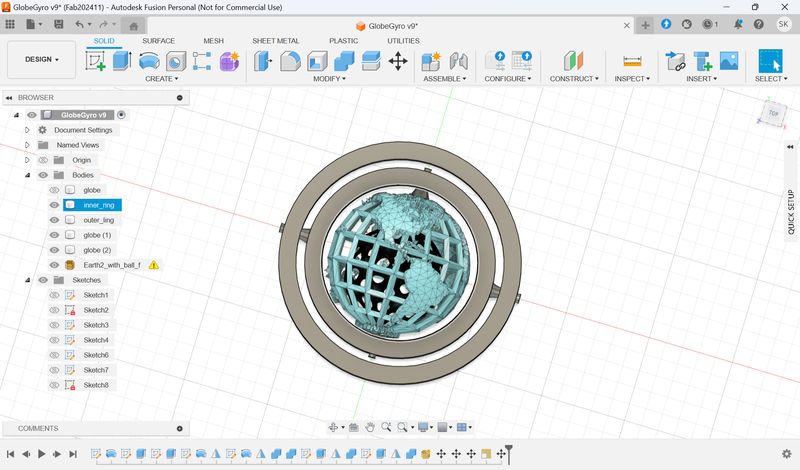800x470 pixels.
Task: Open the Help question mark menu
Action: 759,24
